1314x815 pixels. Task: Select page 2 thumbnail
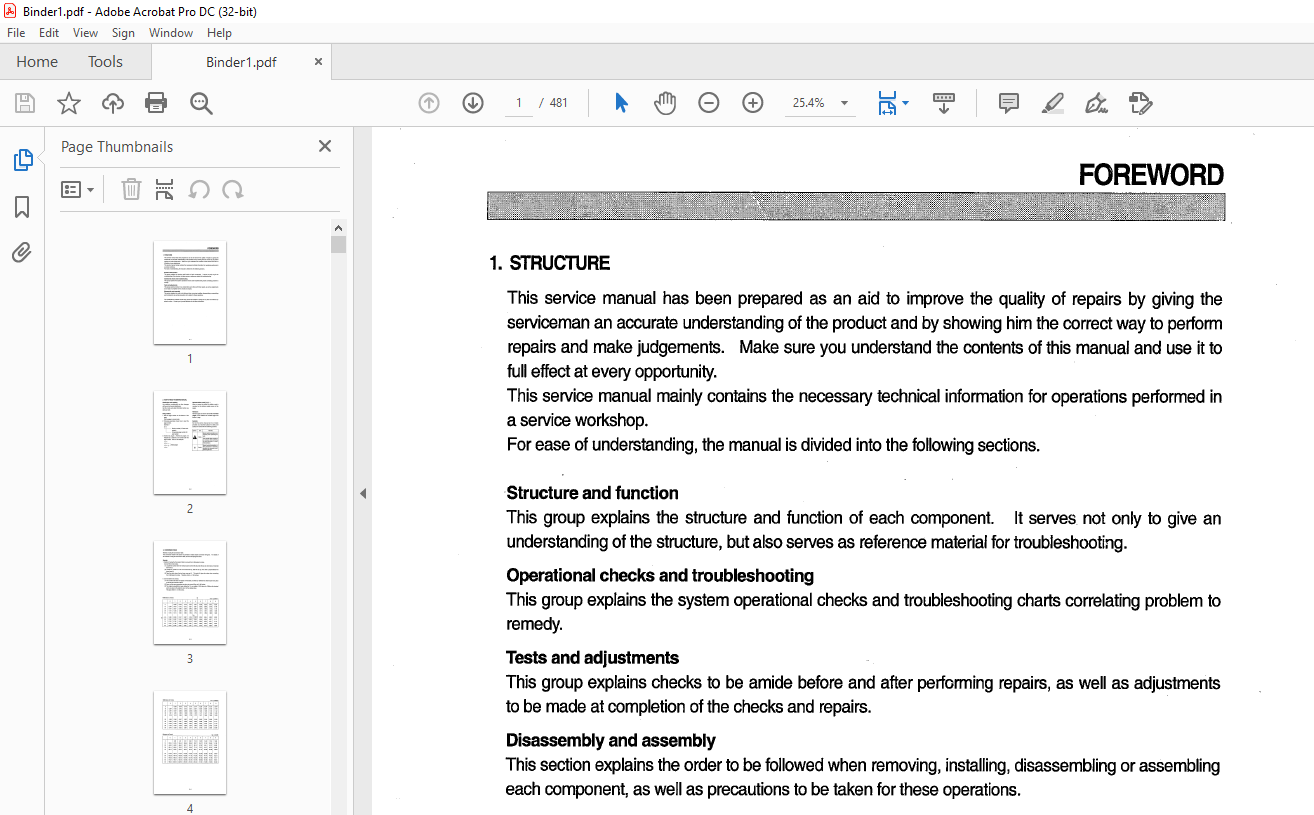[190, 442]
